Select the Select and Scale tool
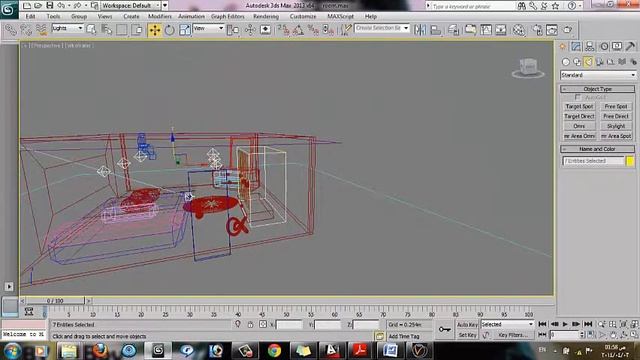 point(184,30)
